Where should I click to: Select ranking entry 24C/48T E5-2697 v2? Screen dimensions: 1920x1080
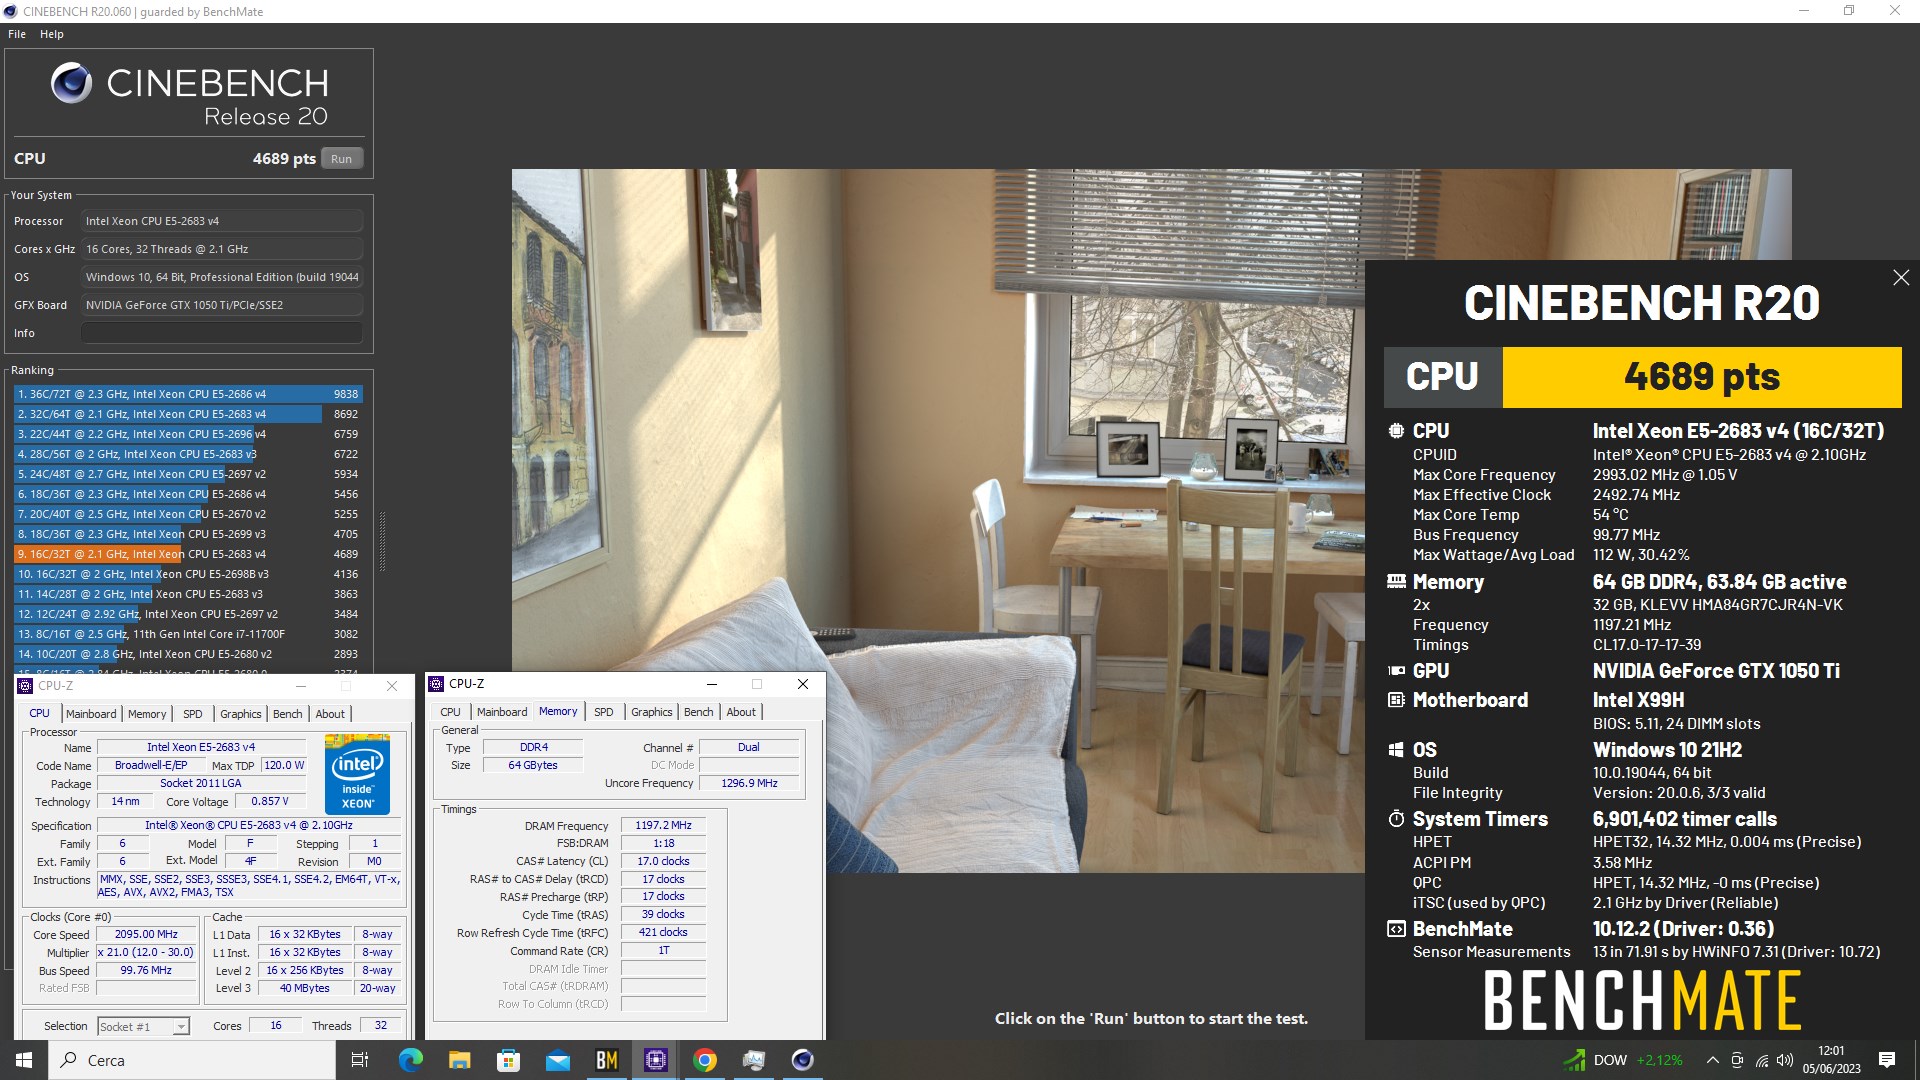(x=188, y=474)
